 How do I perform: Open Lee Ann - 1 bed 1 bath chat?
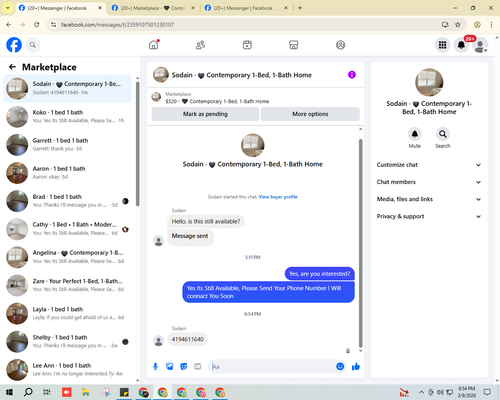coord(67,369)
